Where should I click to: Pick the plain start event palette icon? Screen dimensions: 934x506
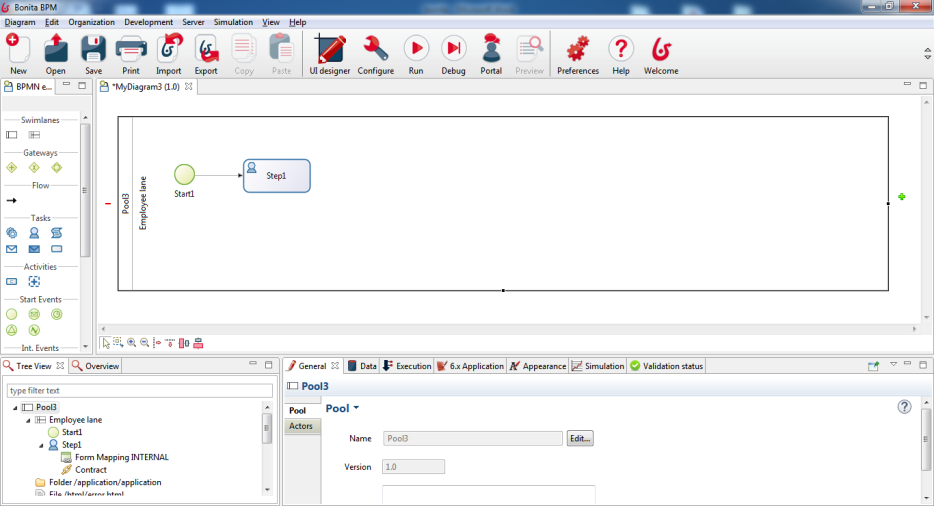click(x=11, y=314)
